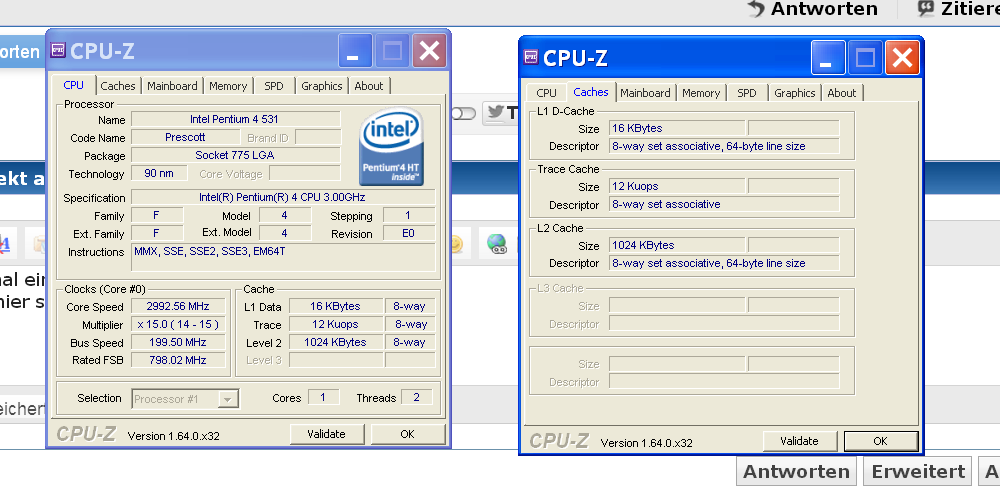Click the Core Speed value 2992.56 MHz
The width and height of the screenshot is (1000, 498).
click(178, 306)
